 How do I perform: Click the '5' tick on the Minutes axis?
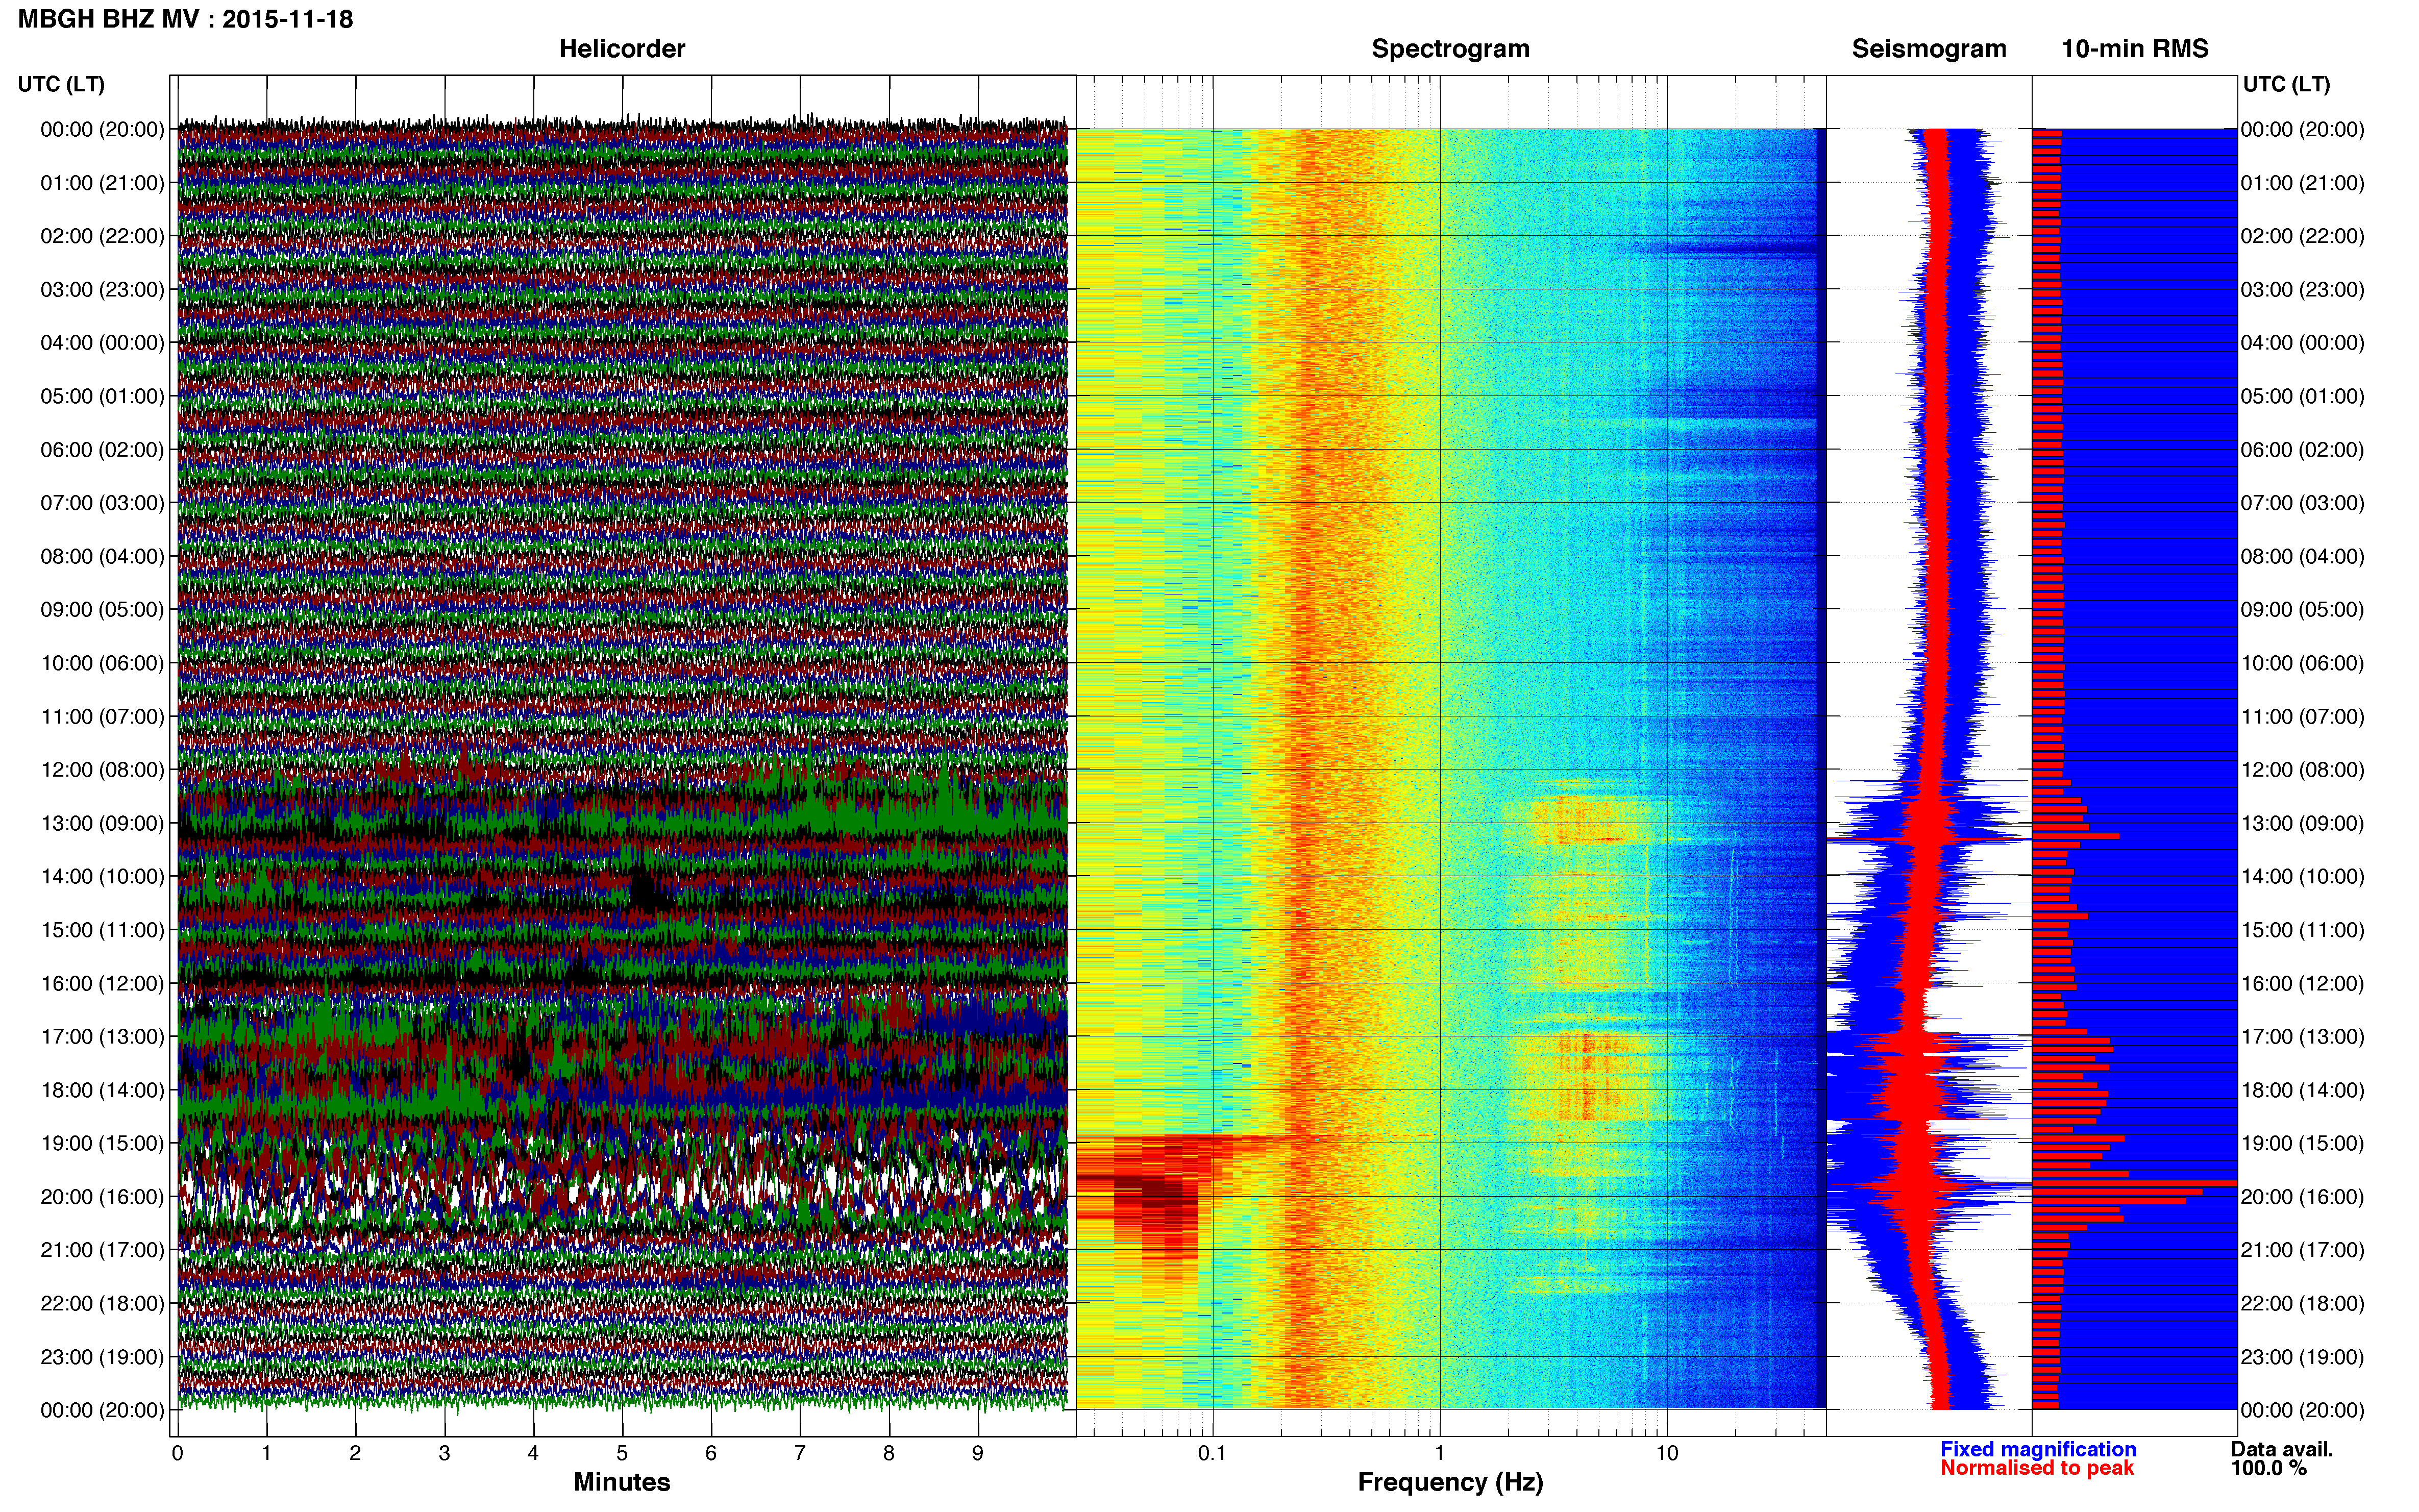click(x=622, y=1453)
